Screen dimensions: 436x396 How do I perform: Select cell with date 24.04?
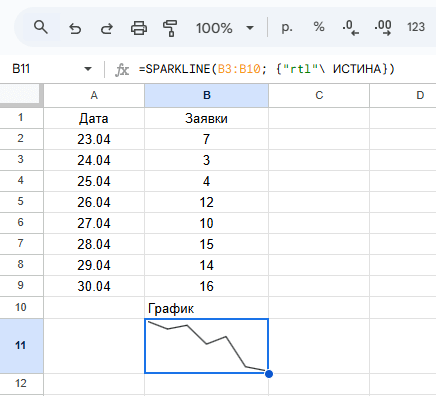[94, 160]
